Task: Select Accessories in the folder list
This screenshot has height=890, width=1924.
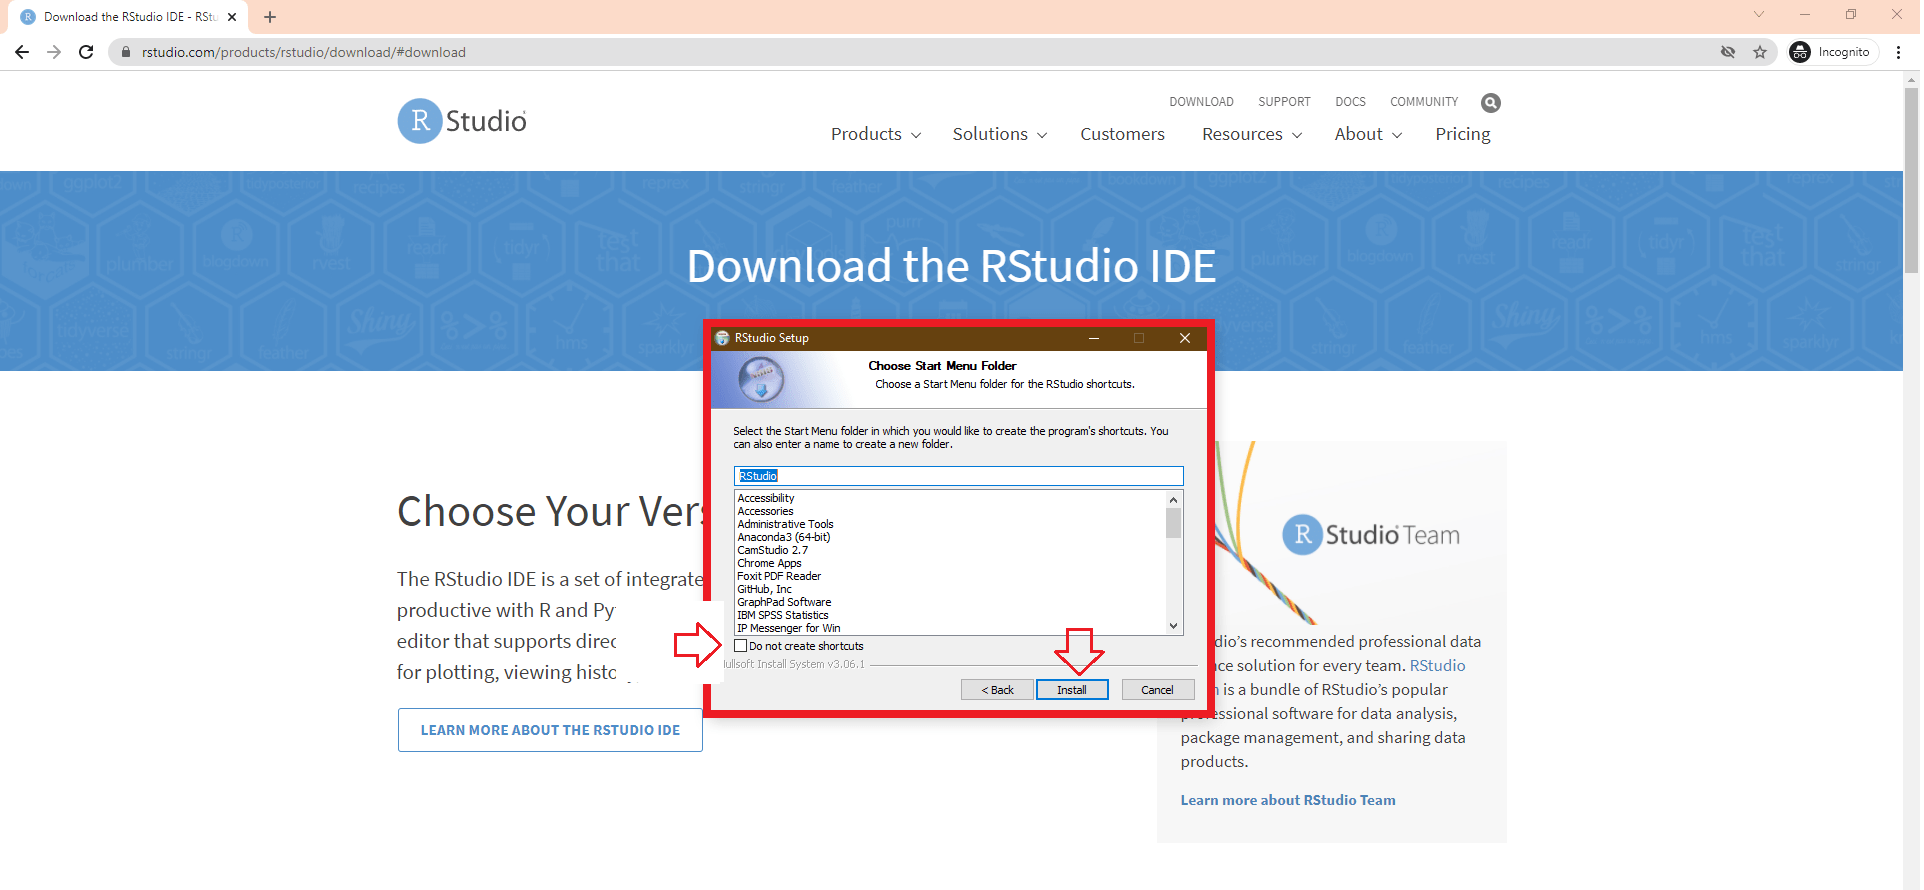Action: click(x=765, y=511)
